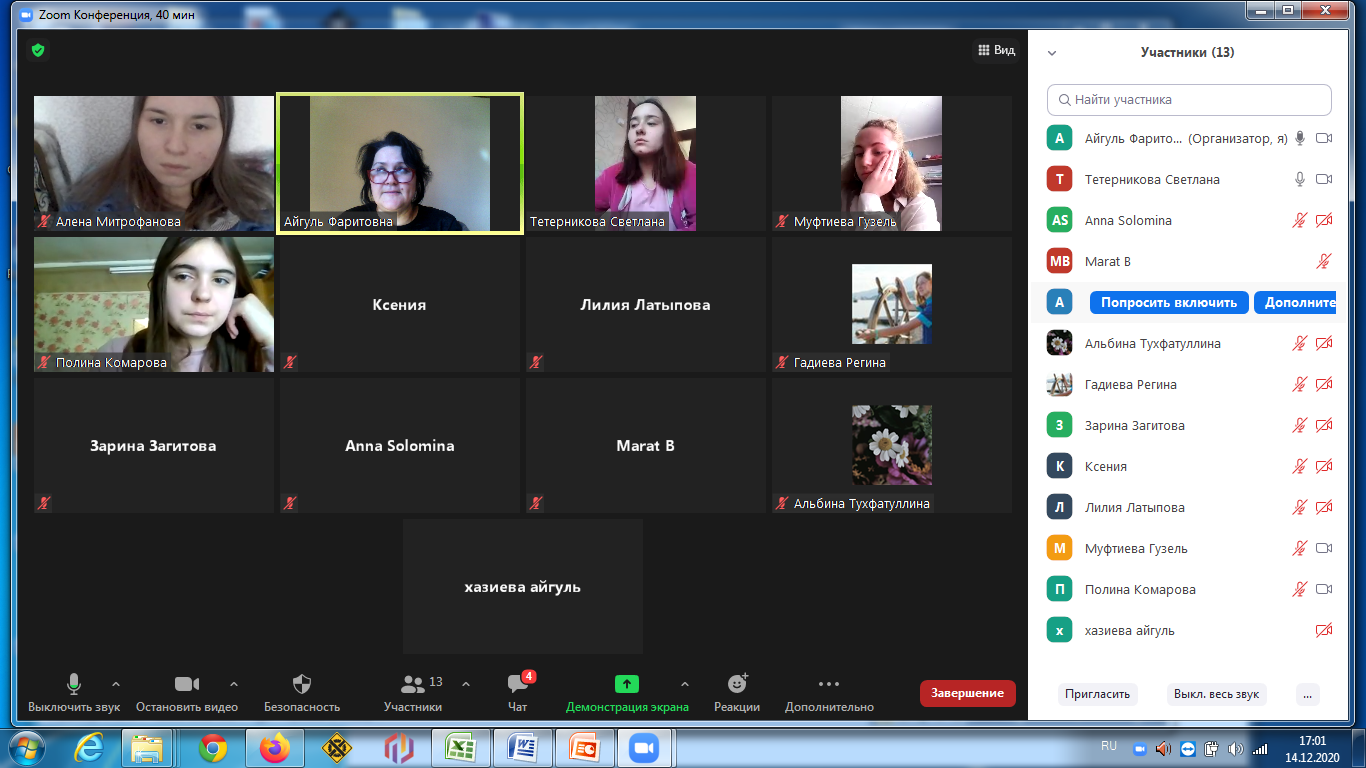The width and height of the screenshot is (1366, 768).
Task: Open the More (Дополнительно) three-dots toolbar icon
Action: pos(829,685)
